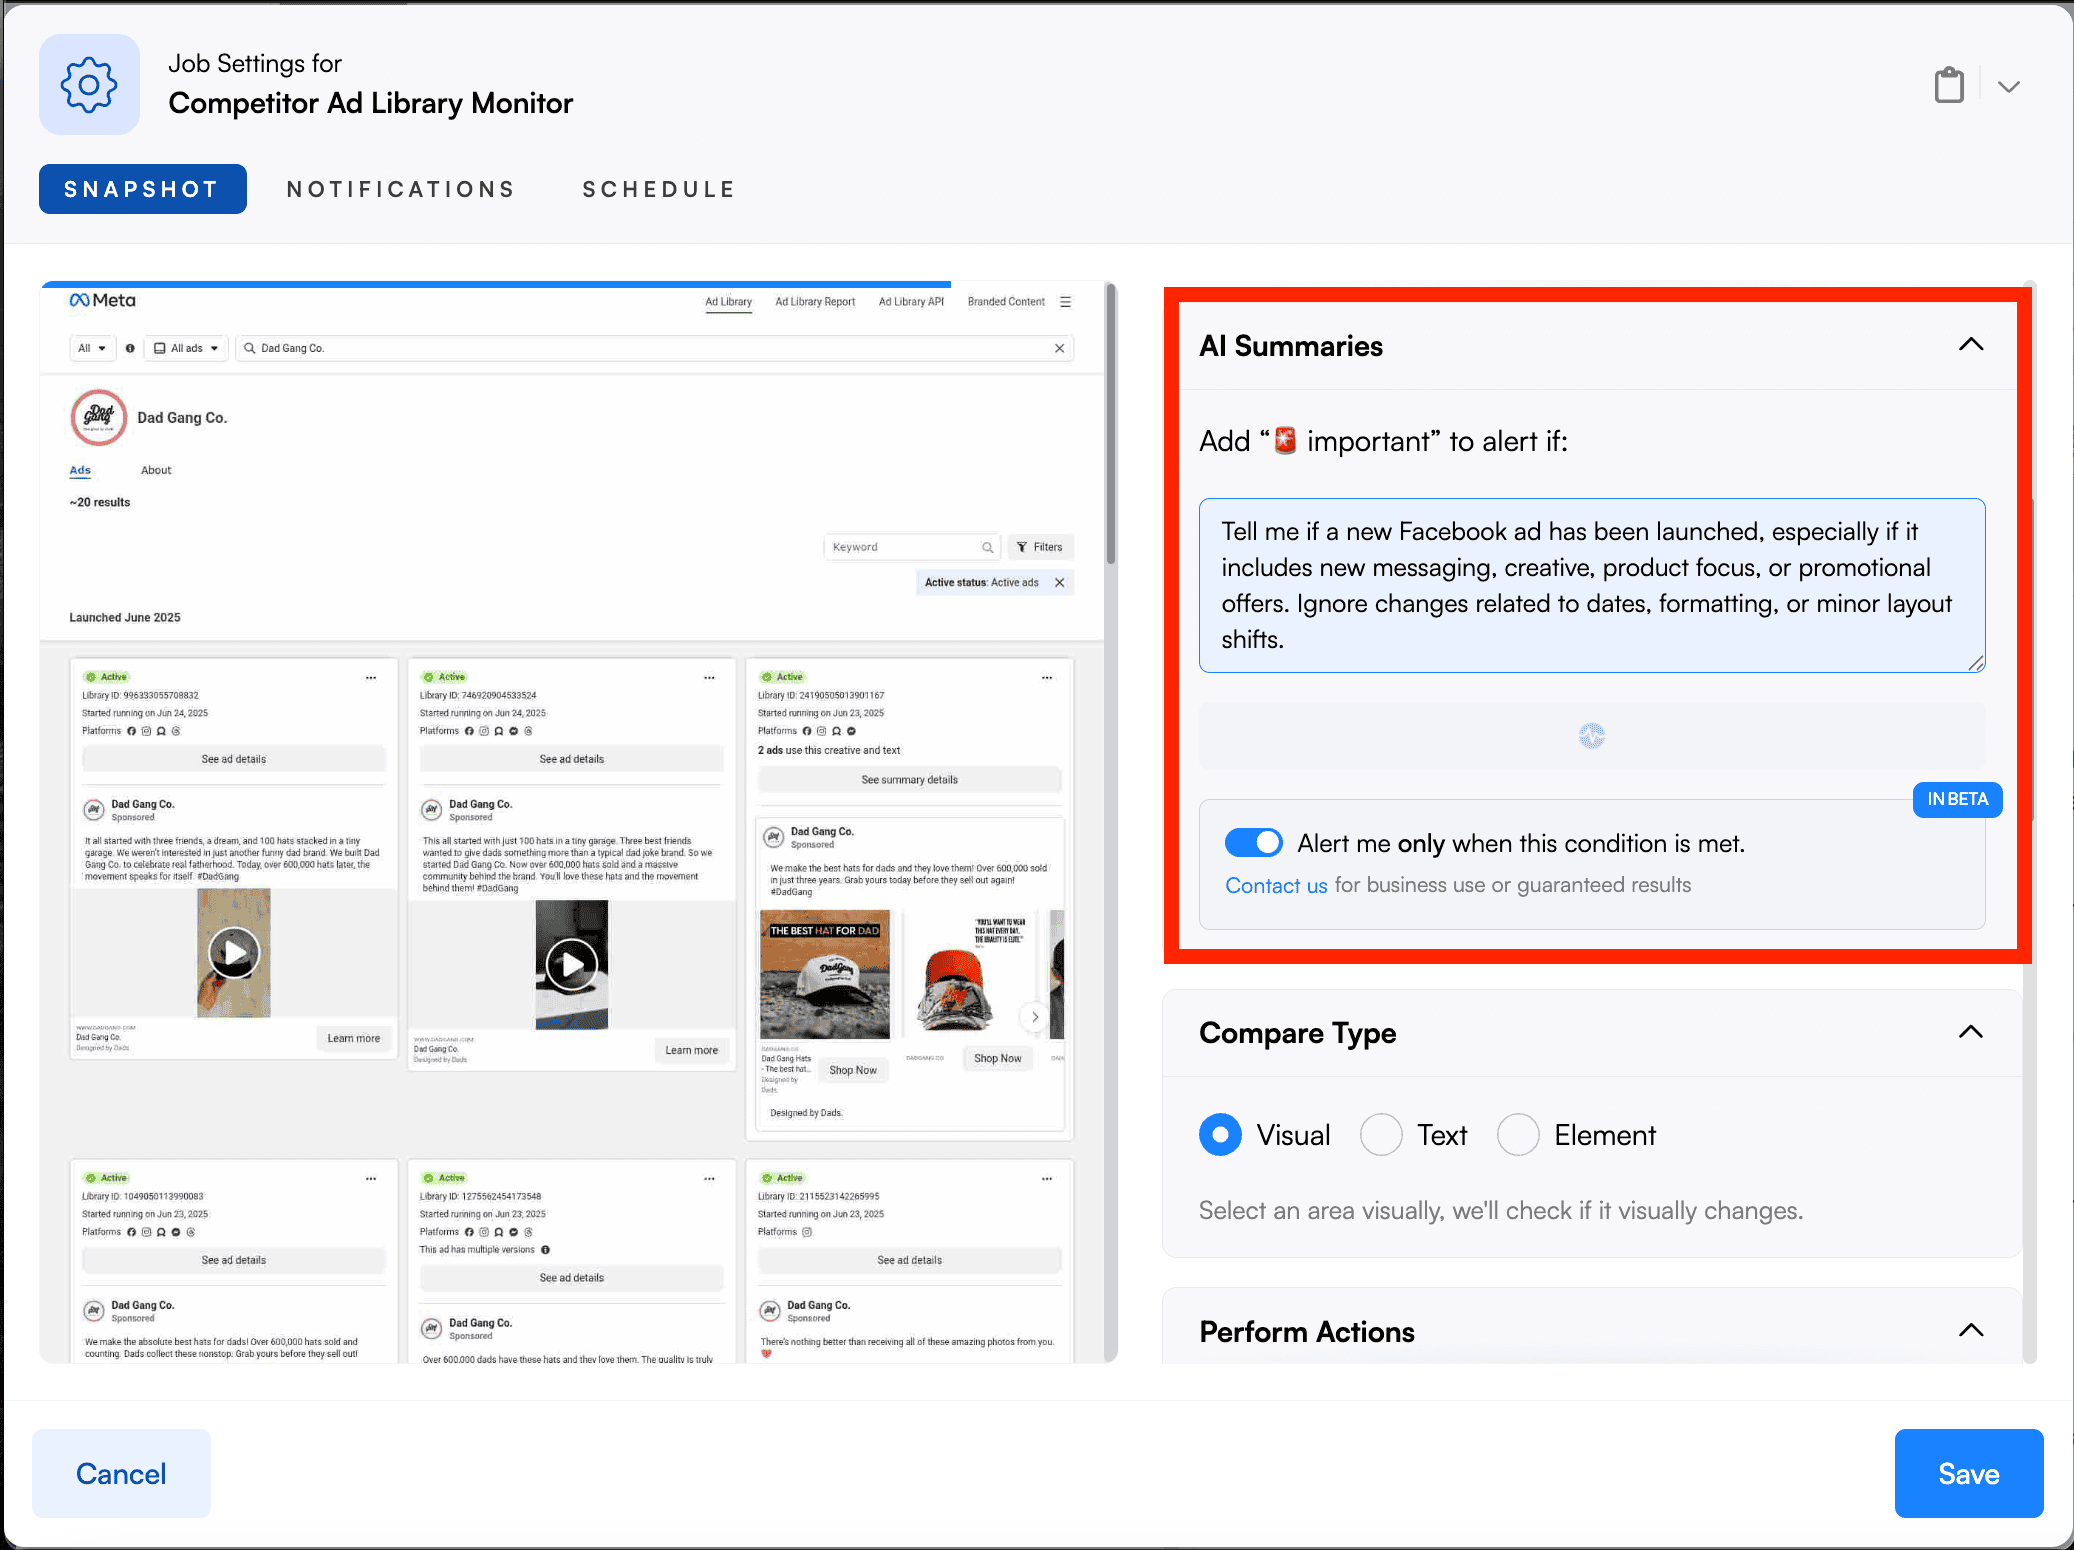Clear the Dad Gang Co. search
This screenshot has width=2074, height=1550.
coord(1059,348)
